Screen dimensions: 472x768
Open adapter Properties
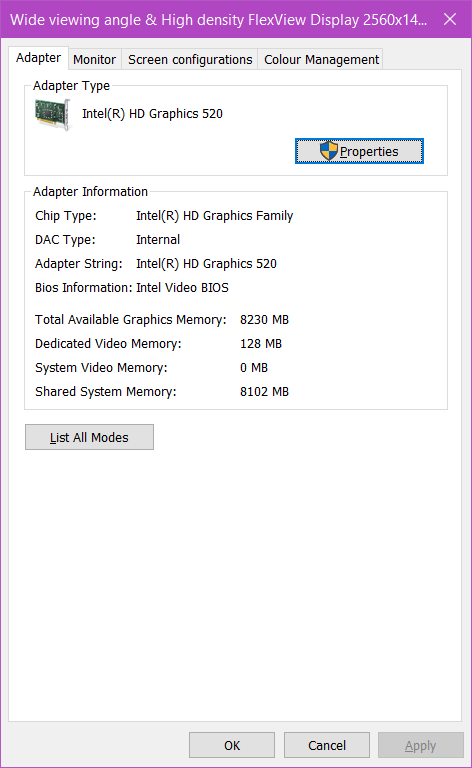point(359,151)
